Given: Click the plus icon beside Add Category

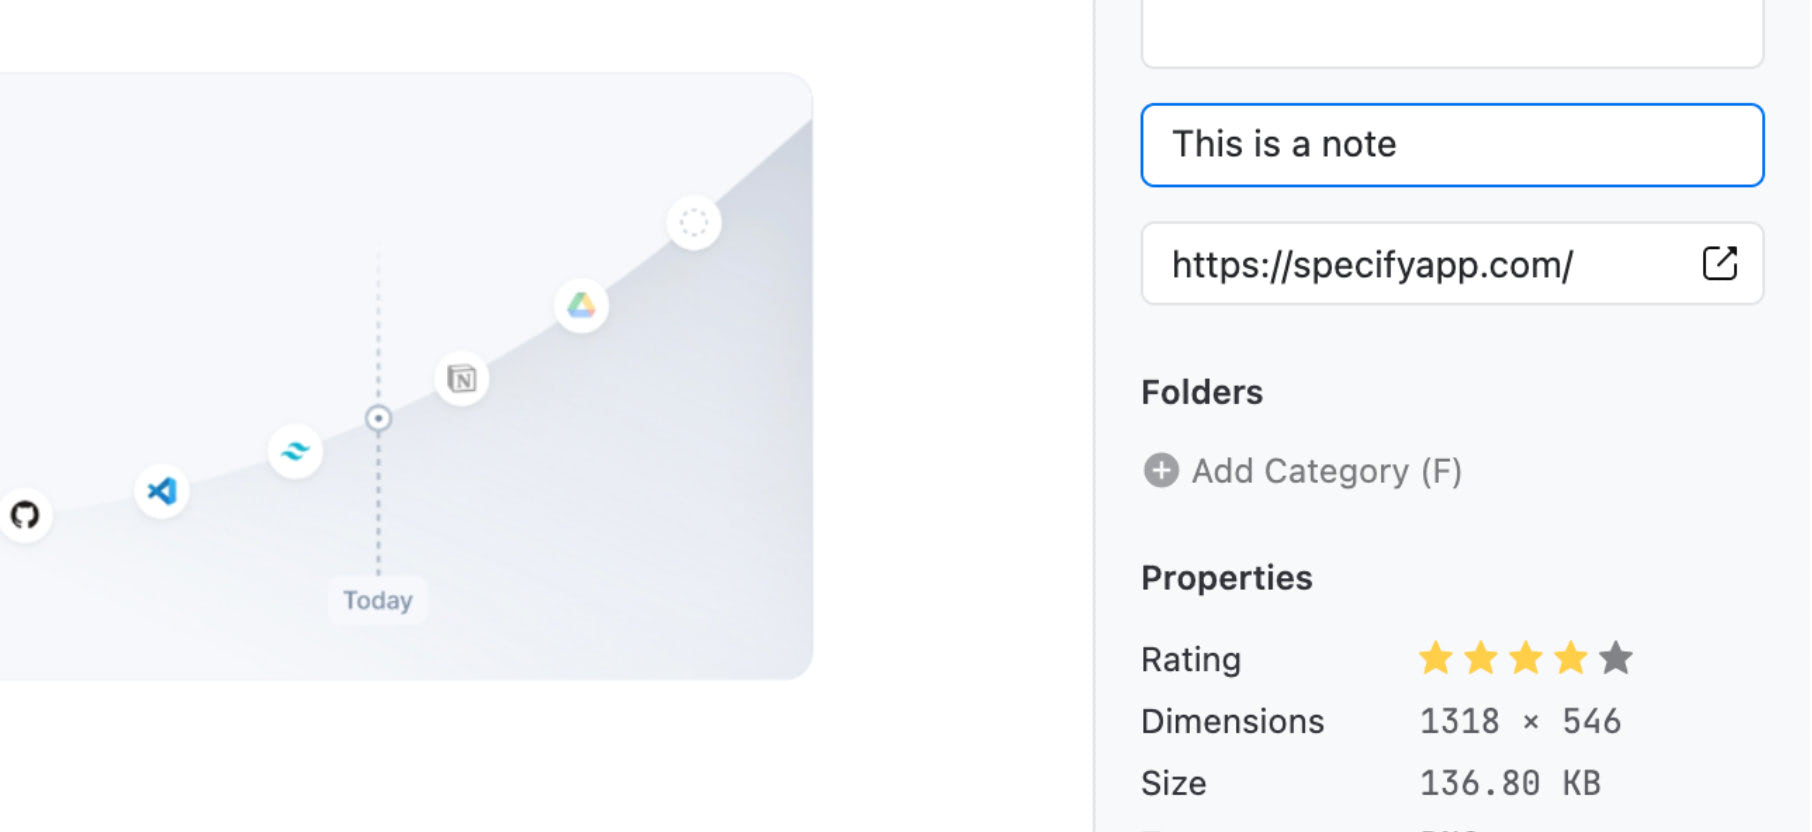Looking at the screenshot, I should pos(1161,470).
